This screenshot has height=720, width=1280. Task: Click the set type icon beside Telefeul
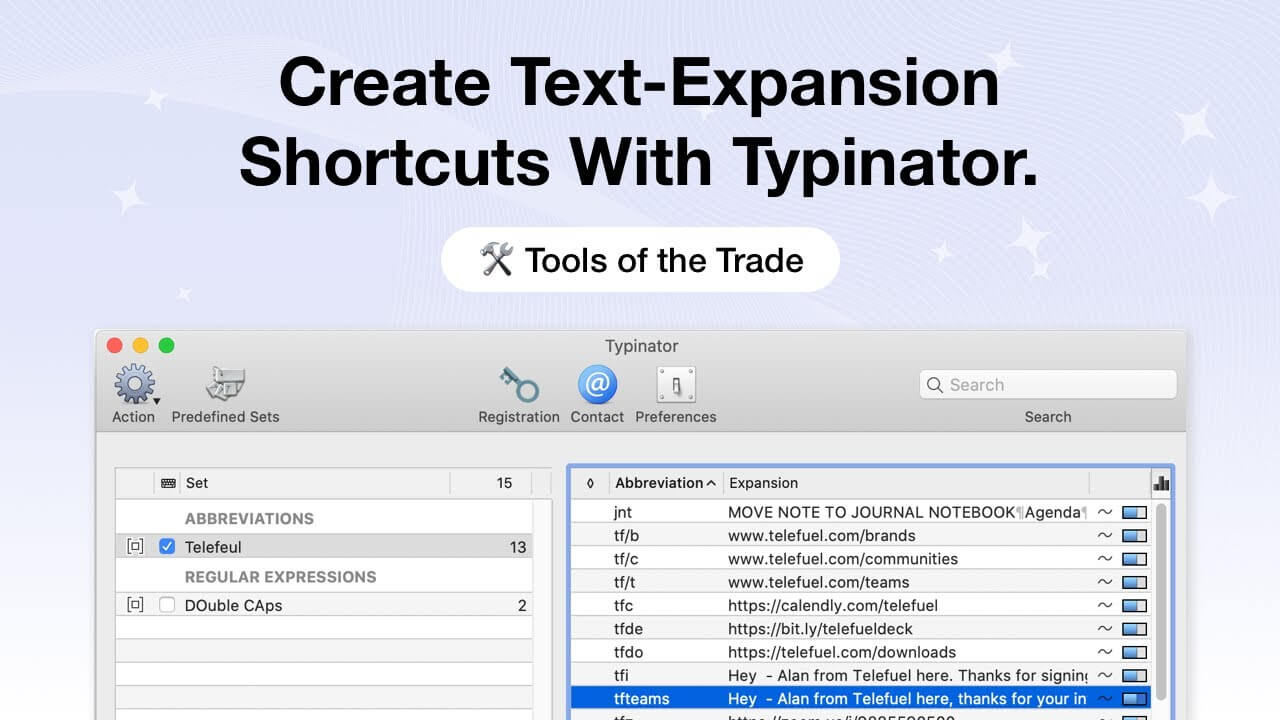[x=135, y=546]
